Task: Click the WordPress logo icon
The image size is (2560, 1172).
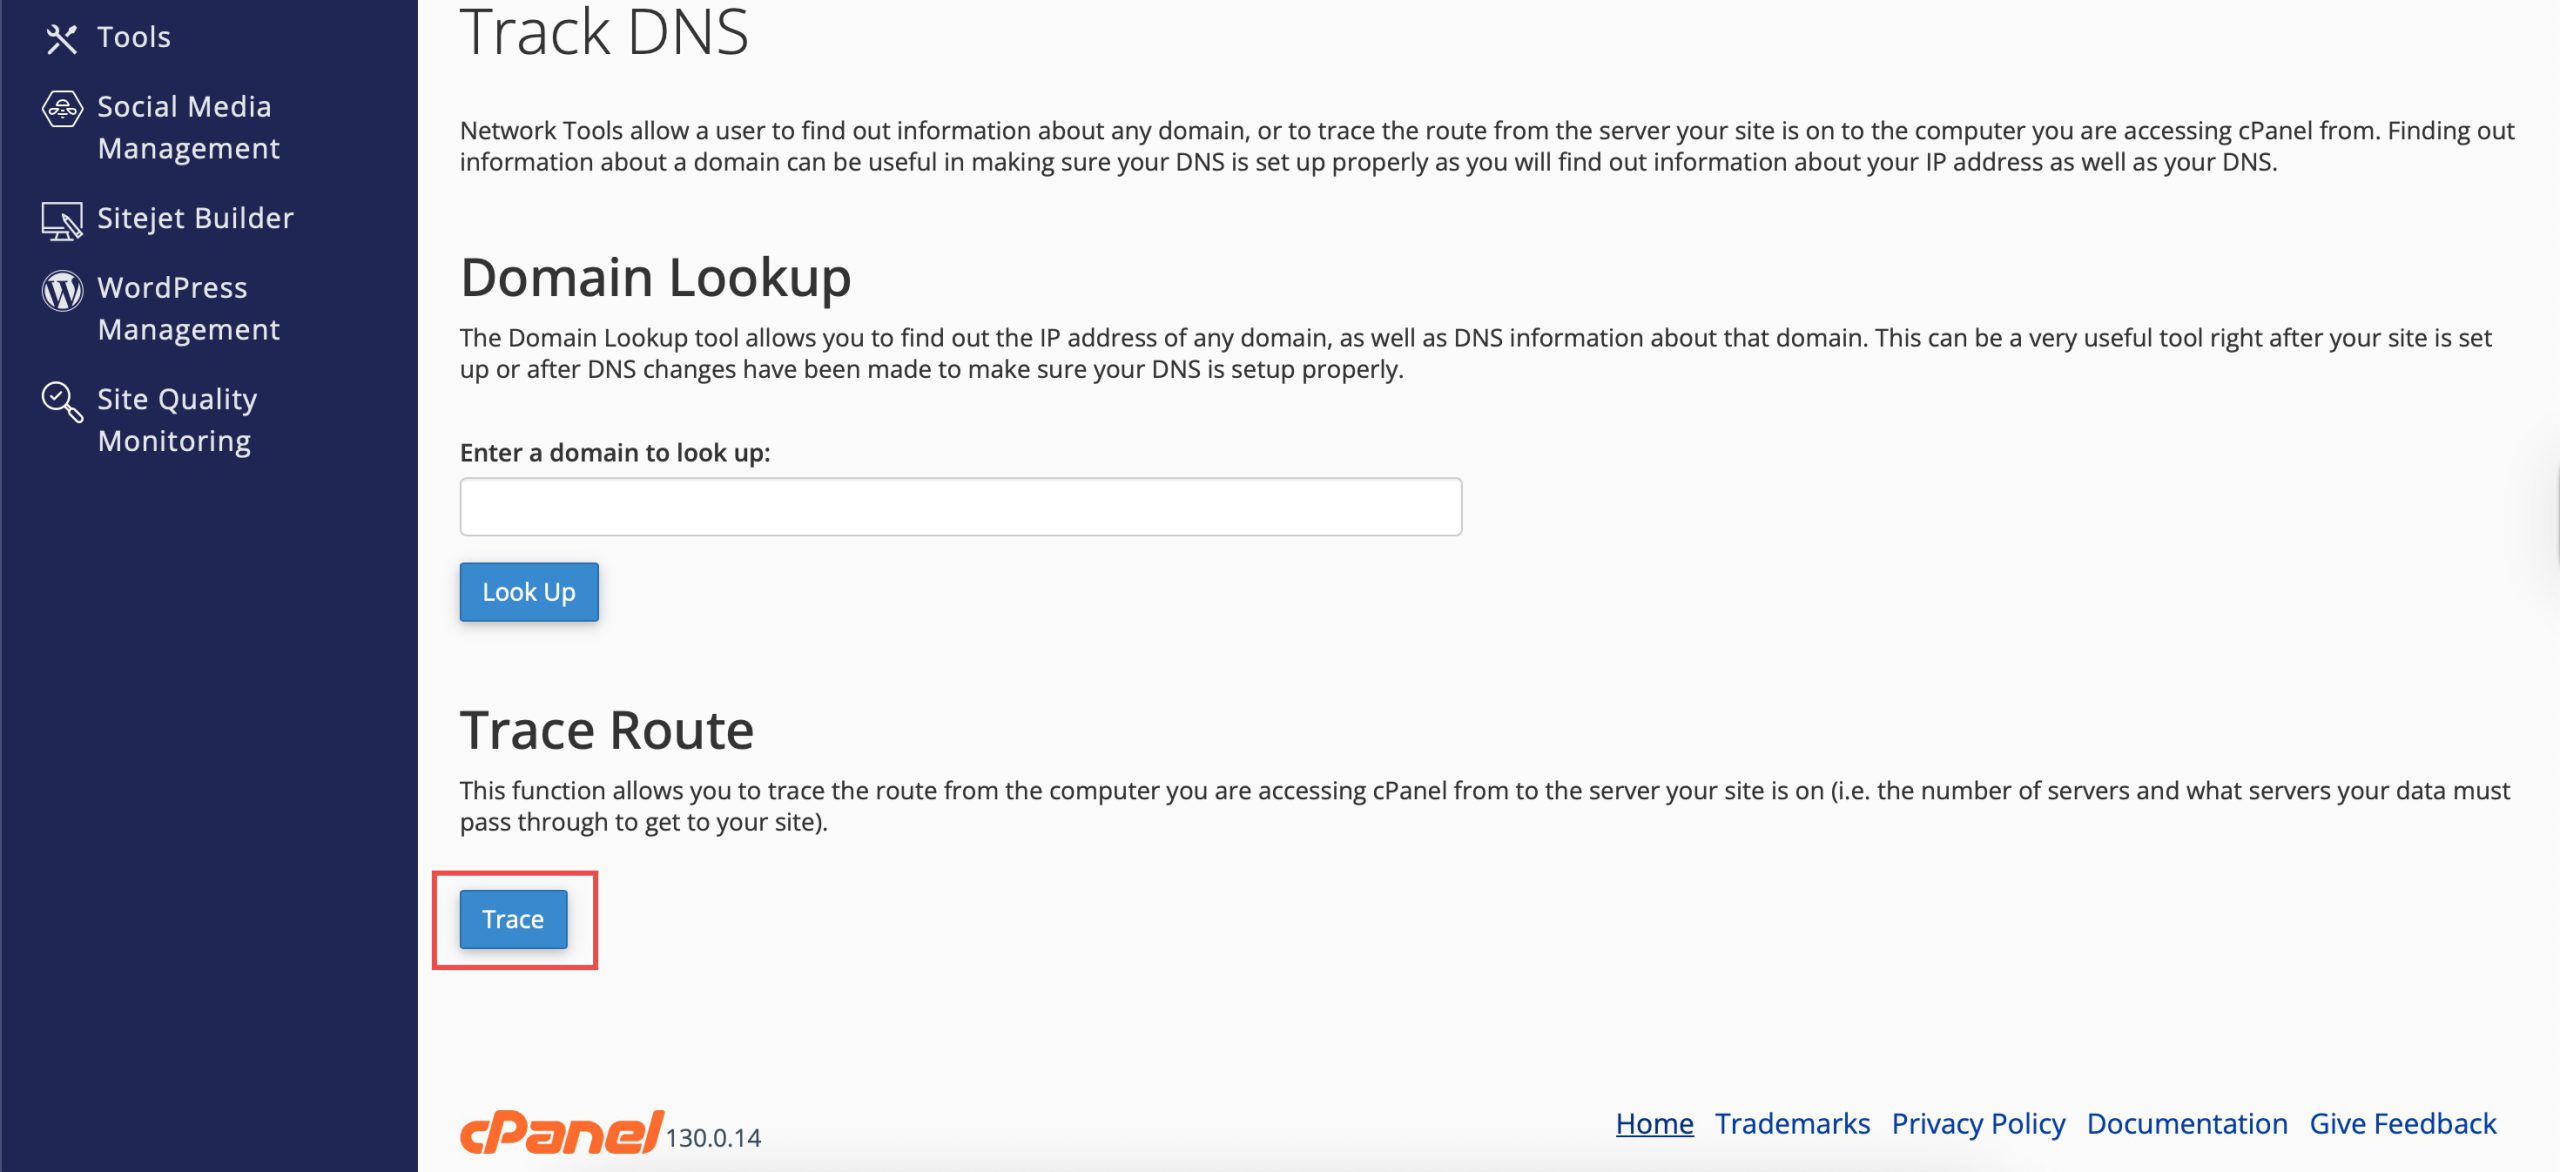Action: (62, 290)
